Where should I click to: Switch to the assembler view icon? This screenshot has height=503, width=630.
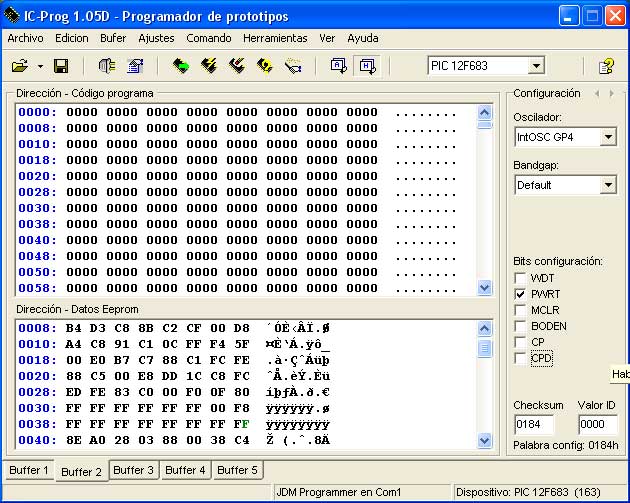pos(338,66)
